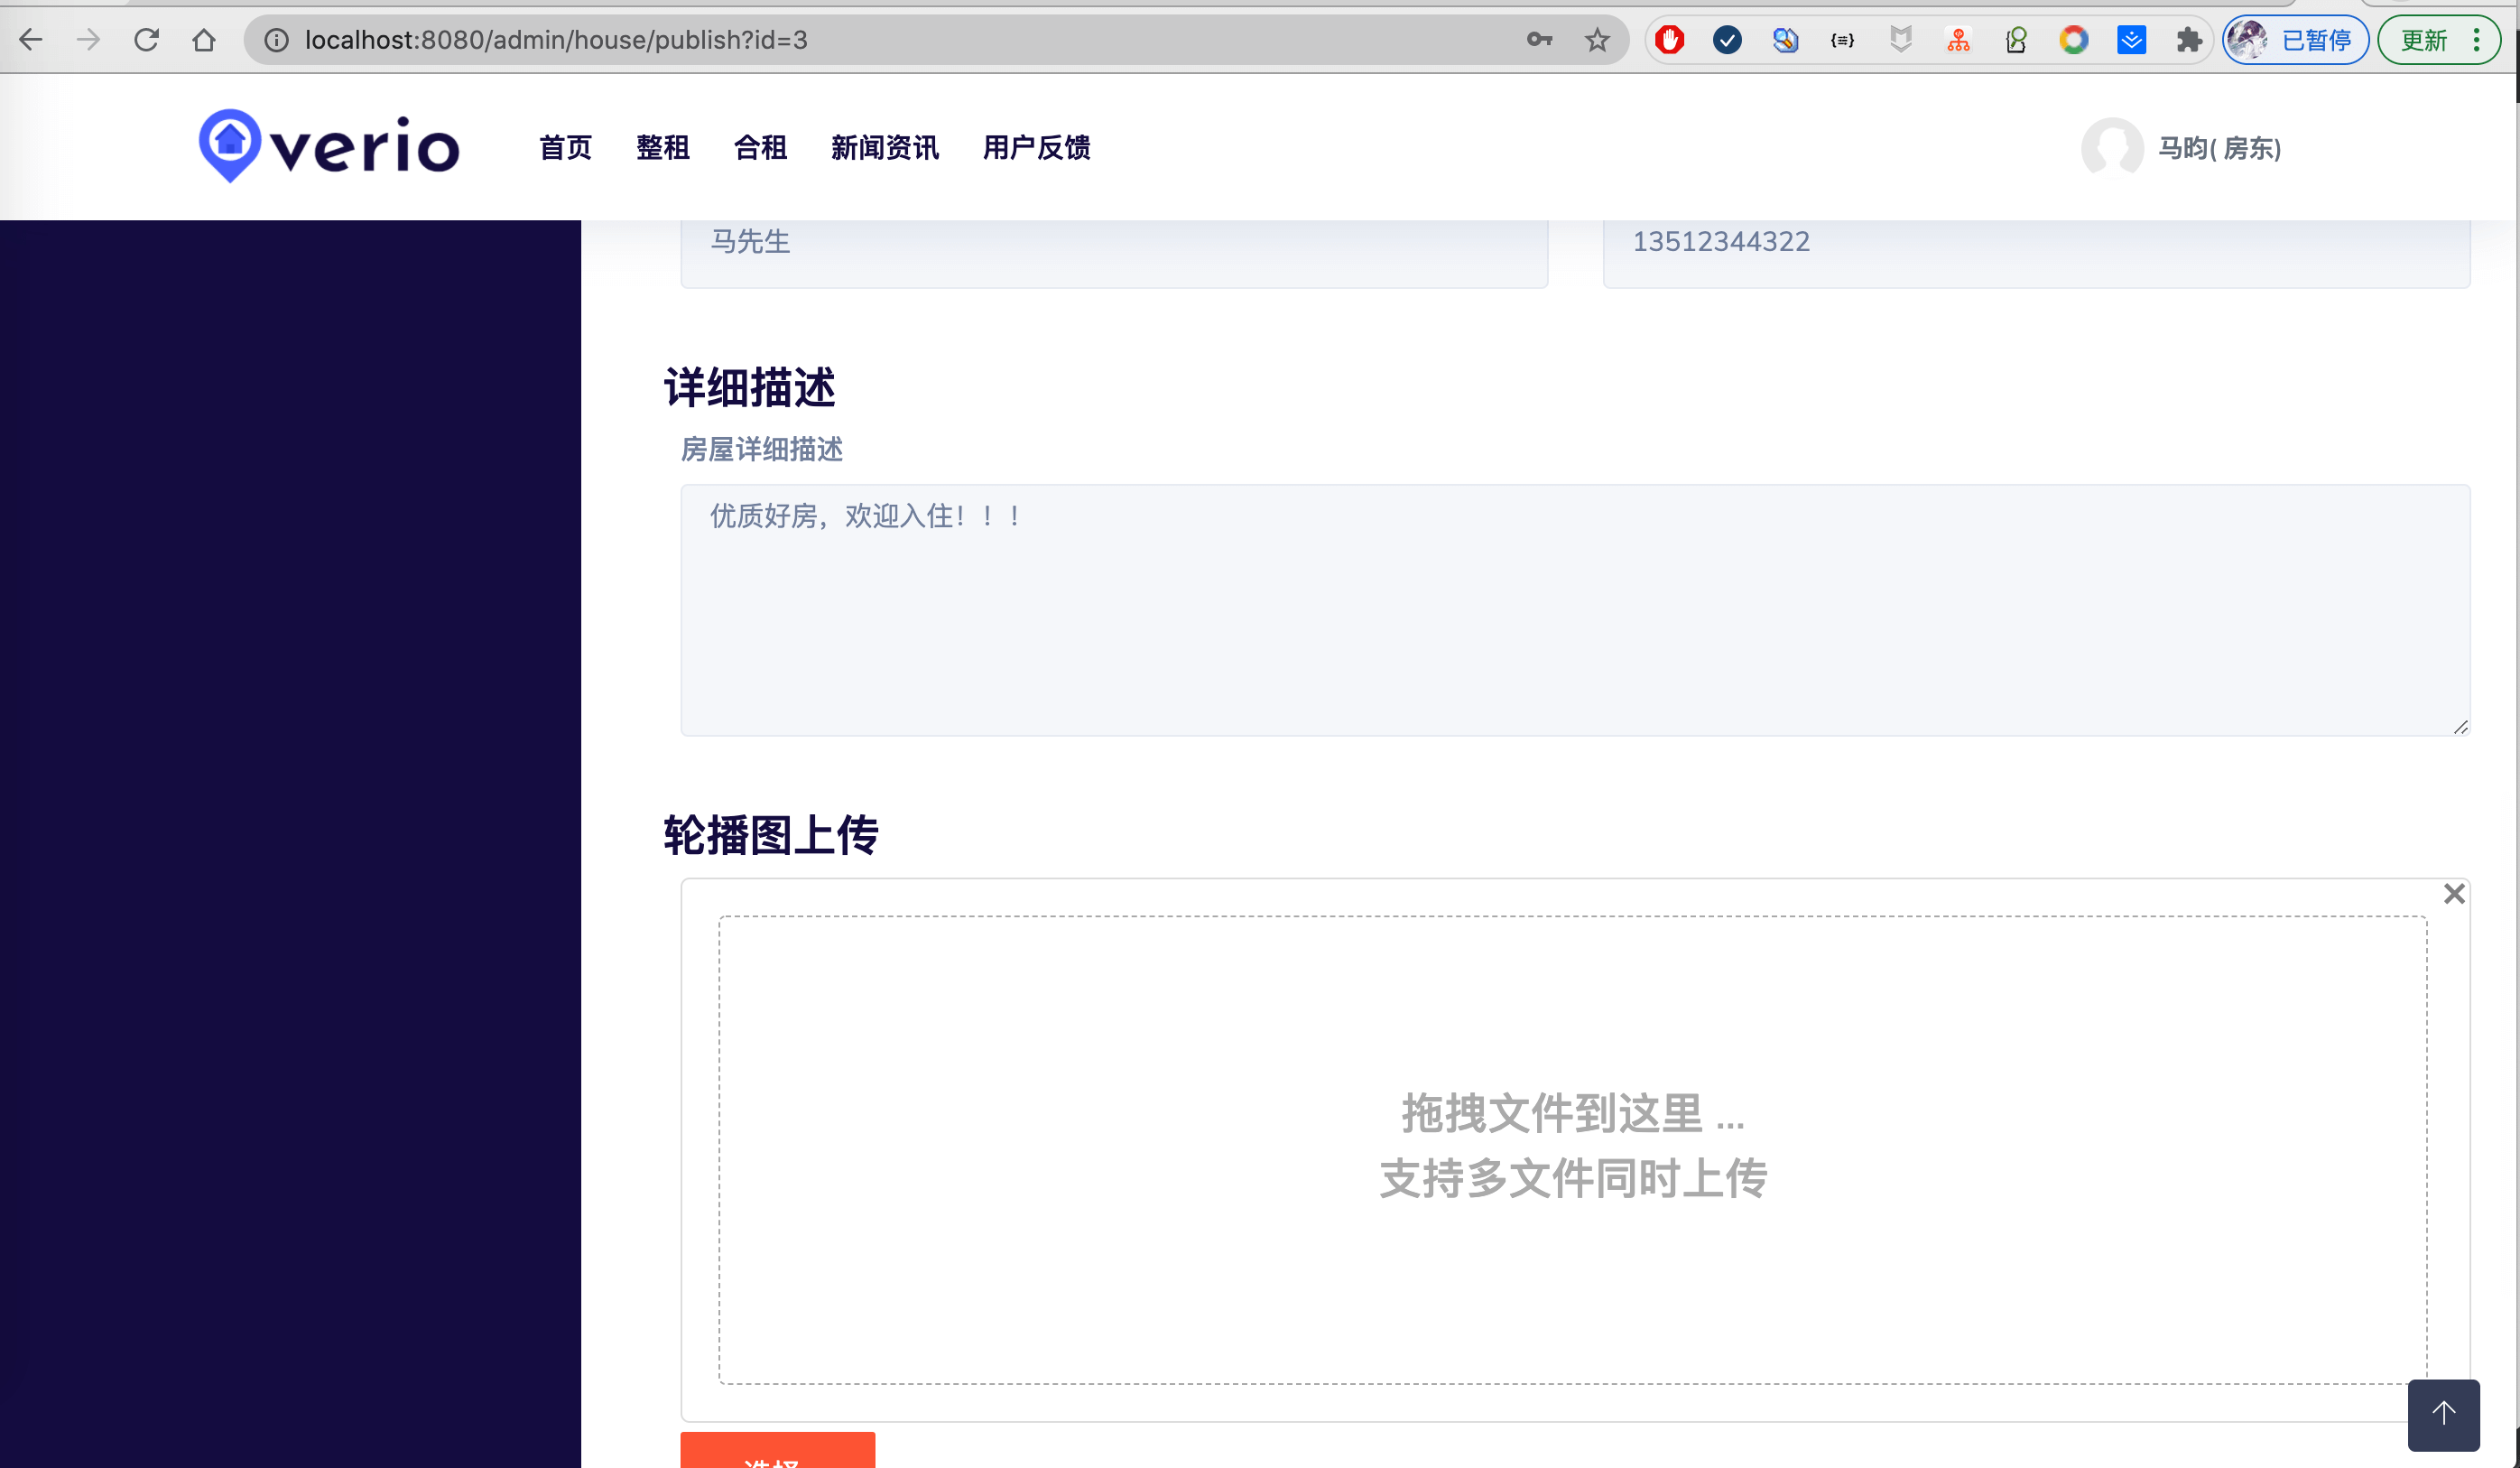
Task: Click the verio logo
Action: pyautogui.click(x=329, y=147)
